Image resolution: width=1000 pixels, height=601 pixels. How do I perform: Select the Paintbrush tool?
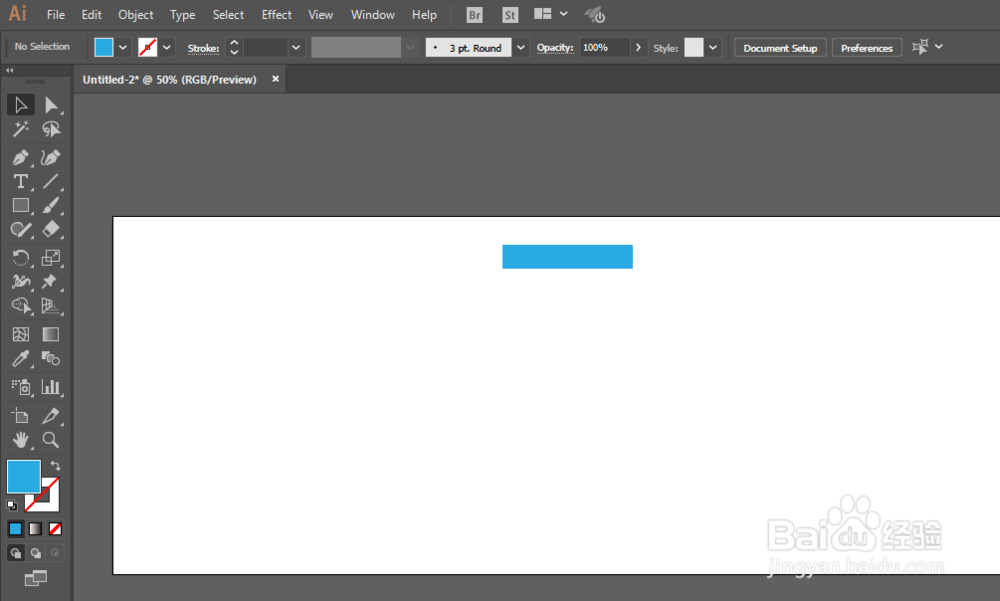coord(51,205)
